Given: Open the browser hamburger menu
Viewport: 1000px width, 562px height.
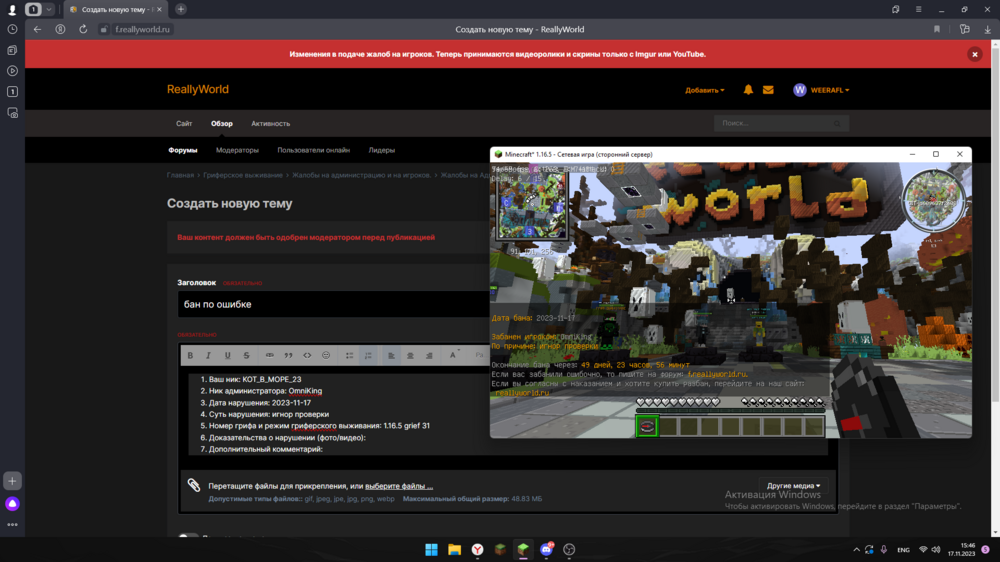Looking at the screenshot, I should [918, 10].
